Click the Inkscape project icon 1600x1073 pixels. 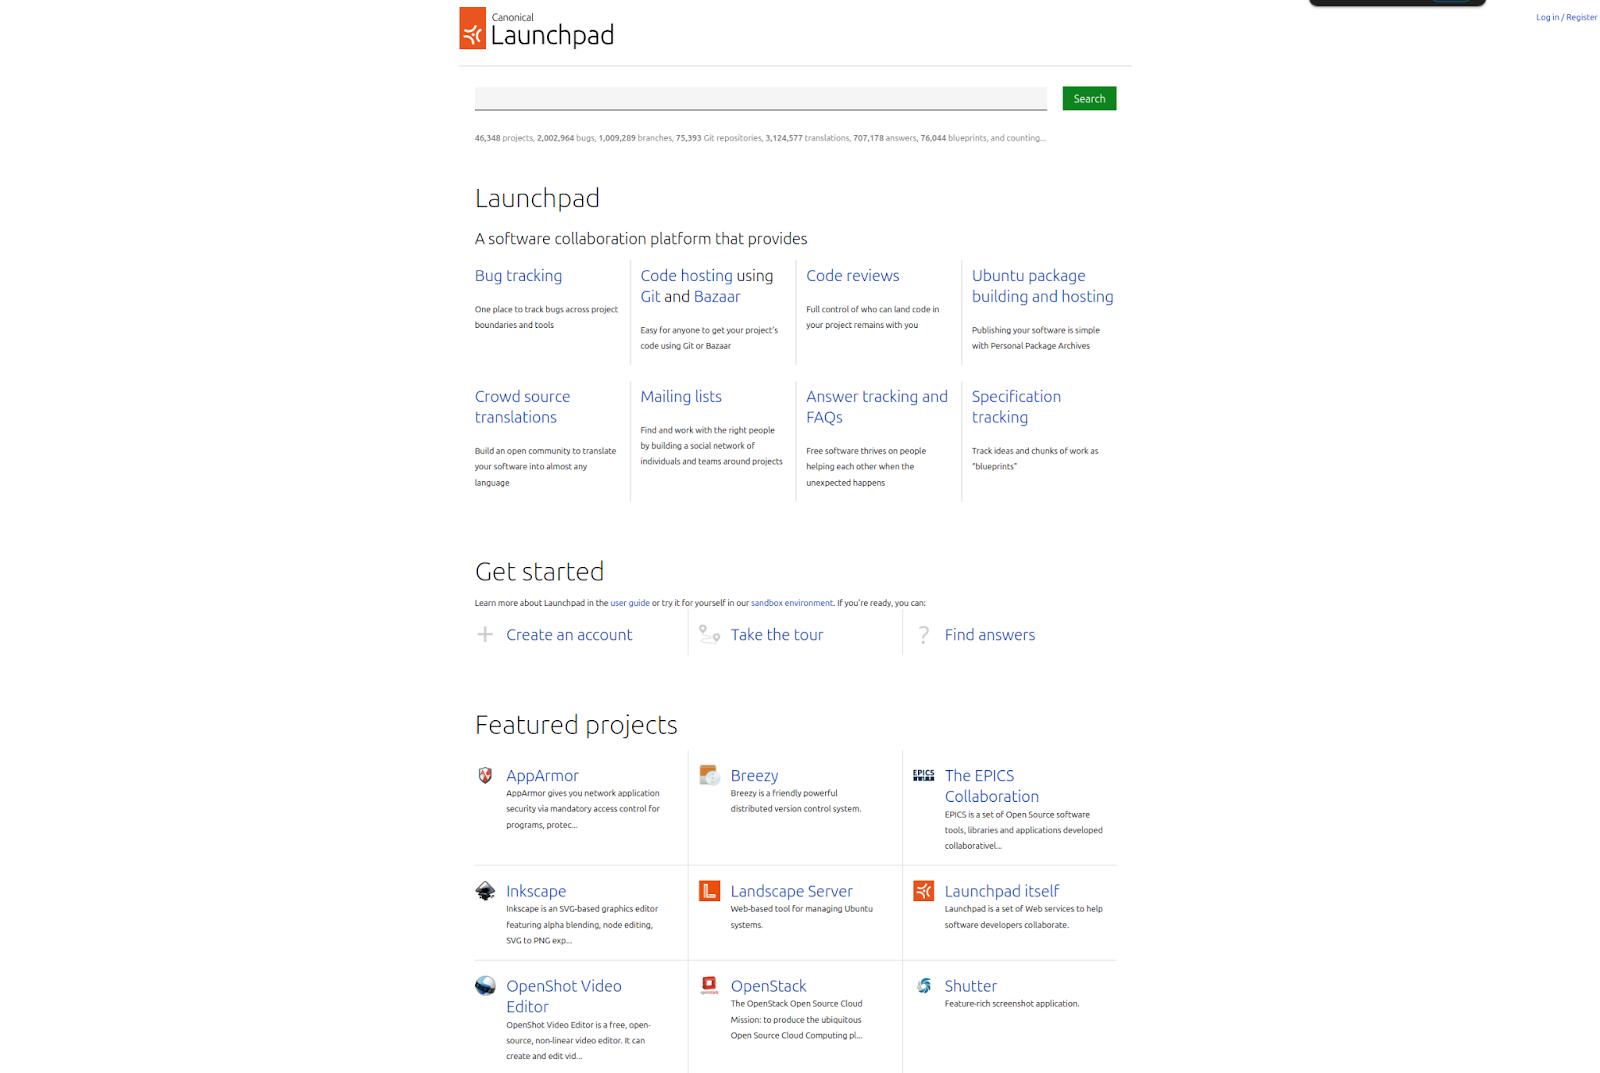pos(485,891)
